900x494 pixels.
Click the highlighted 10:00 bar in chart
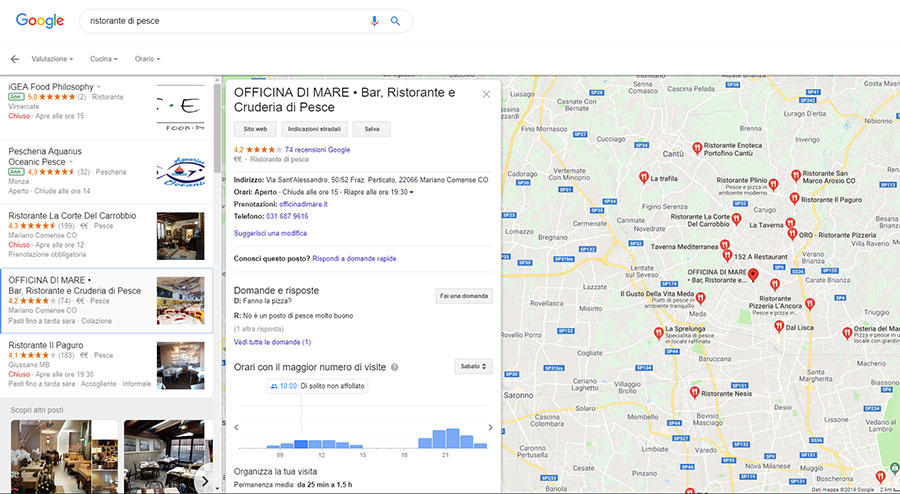click(301, 444)
